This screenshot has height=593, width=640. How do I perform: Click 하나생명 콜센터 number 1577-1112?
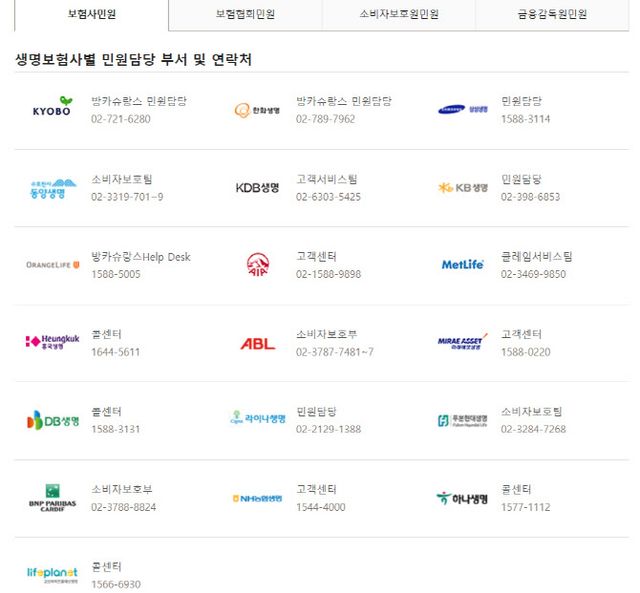(525, 507)
